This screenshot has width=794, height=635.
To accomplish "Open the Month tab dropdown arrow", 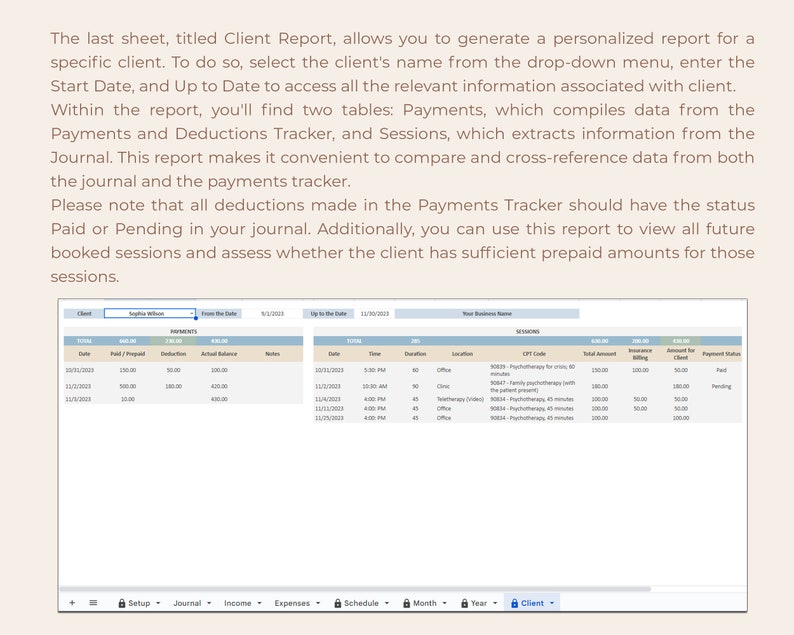I will pyautogui.click(x=445, y=603).
